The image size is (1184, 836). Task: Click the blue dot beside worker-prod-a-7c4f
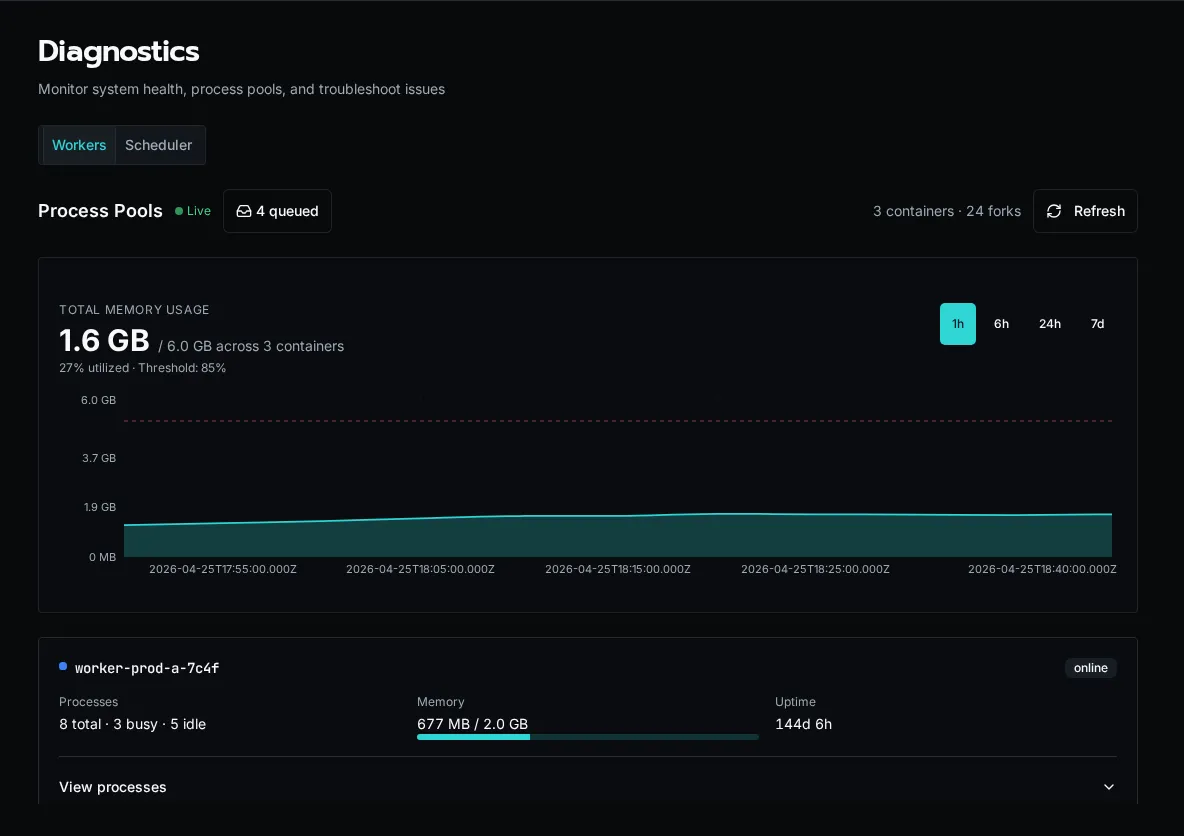(x=63, y=666)
